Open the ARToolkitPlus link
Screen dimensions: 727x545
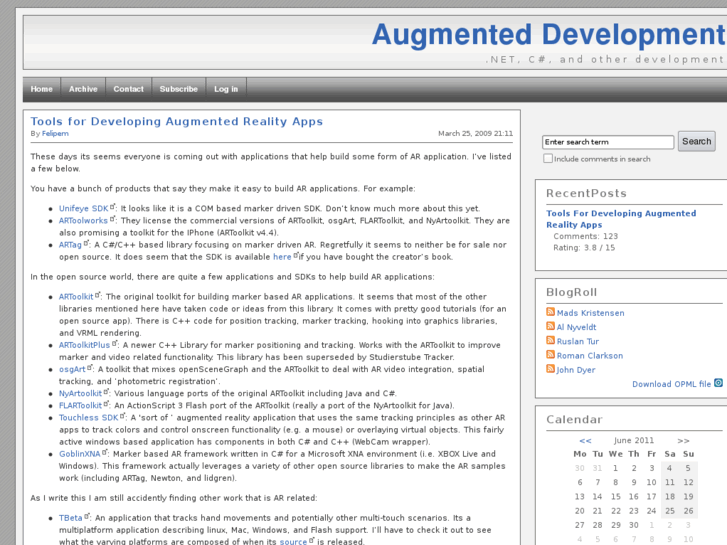click(84, 345)
